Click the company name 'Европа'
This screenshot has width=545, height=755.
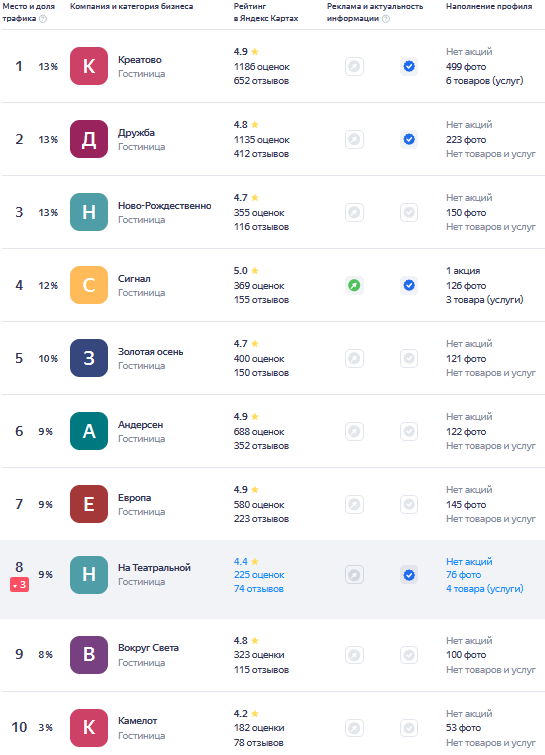[x=134, y=498]
